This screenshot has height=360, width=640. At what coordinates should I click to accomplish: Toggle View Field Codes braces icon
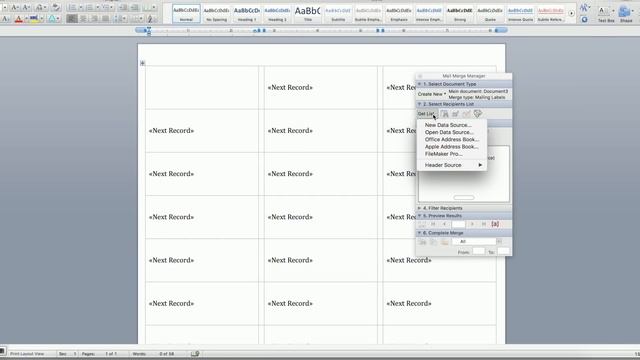pyautogui.click(x=495, y=224)
